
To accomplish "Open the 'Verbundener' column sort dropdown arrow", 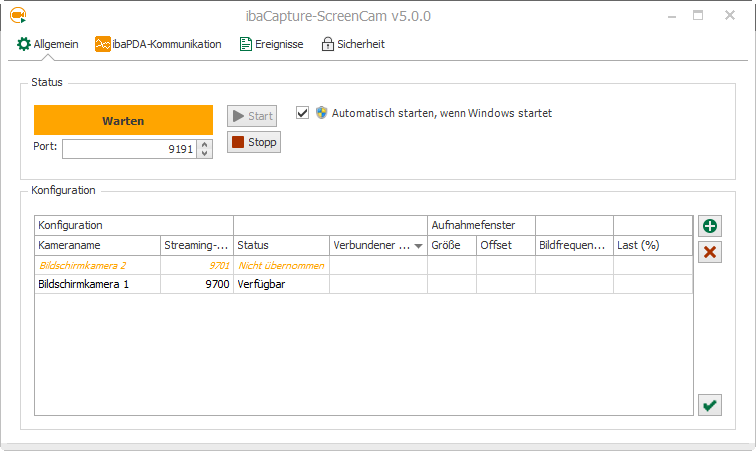I will coord(418,246).
